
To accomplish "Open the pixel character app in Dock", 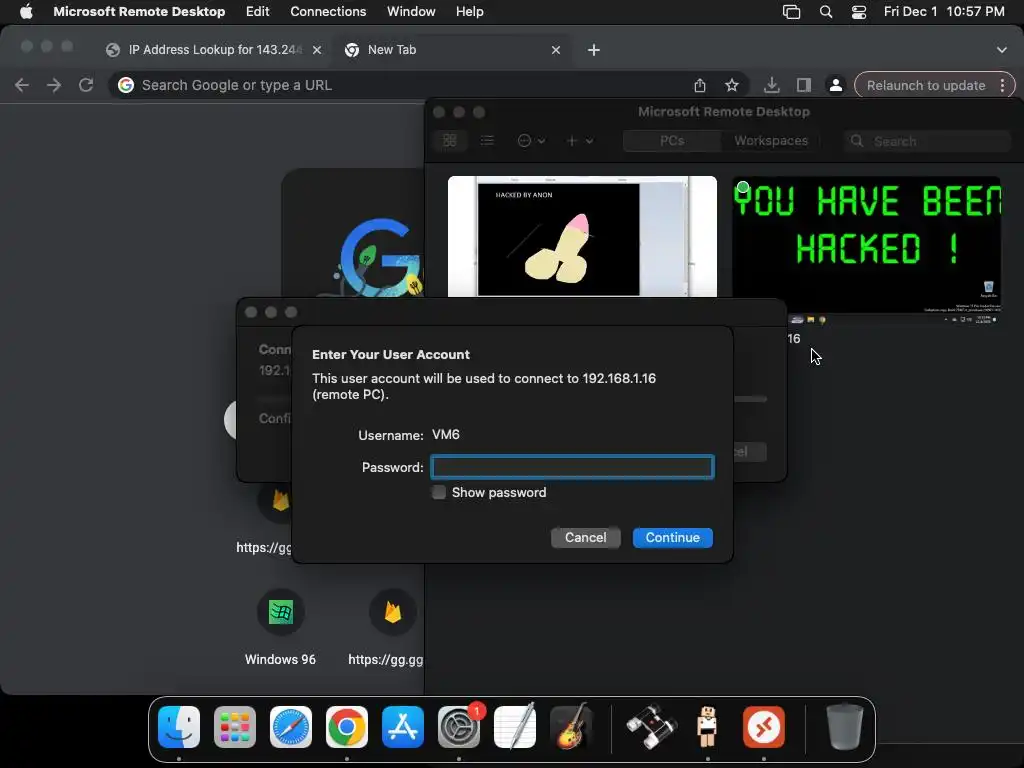I will click(707, 727).
